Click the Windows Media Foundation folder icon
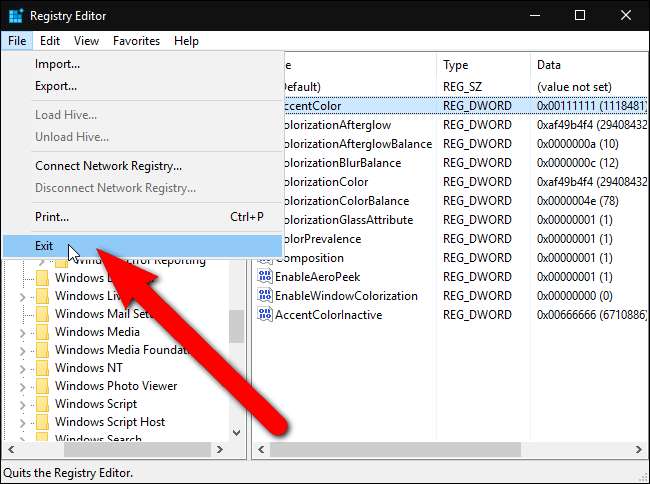This screenshot has height=484, width=650. pos(42,350)
